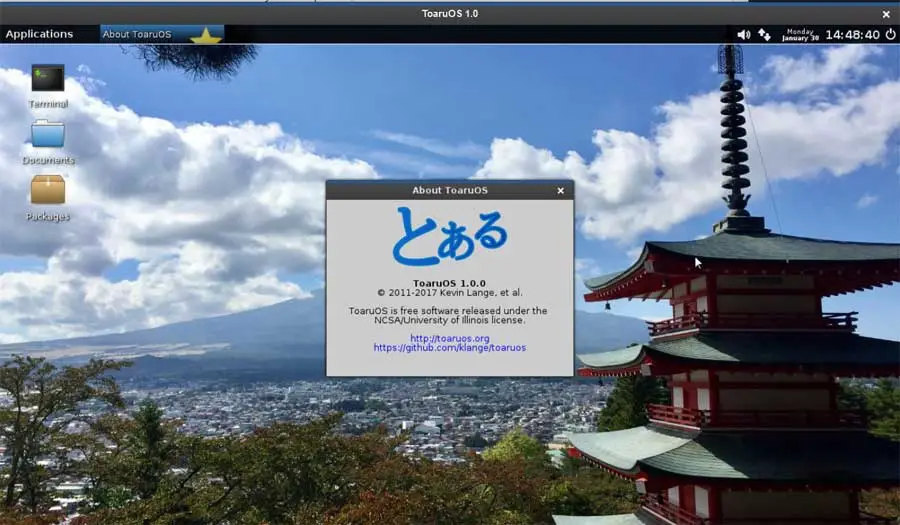This screenshot has width=900, height=525.
Task: Click the ToaruOS 1.0.0 version text
Action: (x=449, y=283)
